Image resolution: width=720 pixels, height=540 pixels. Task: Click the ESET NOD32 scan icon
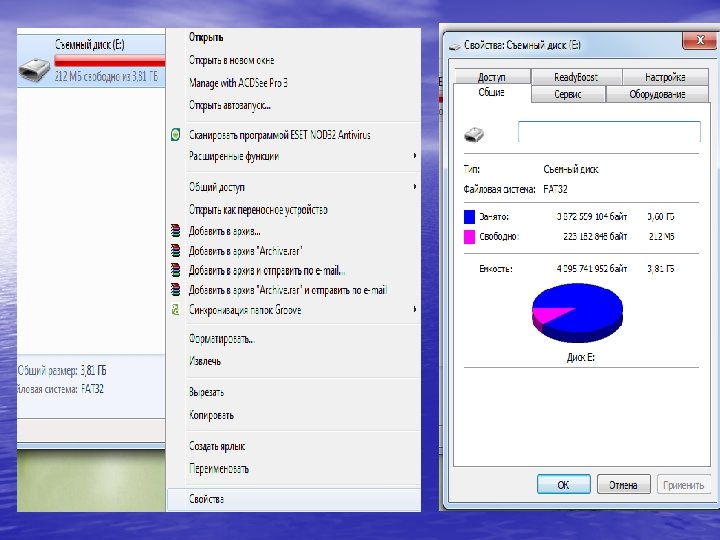coord(175,135)
